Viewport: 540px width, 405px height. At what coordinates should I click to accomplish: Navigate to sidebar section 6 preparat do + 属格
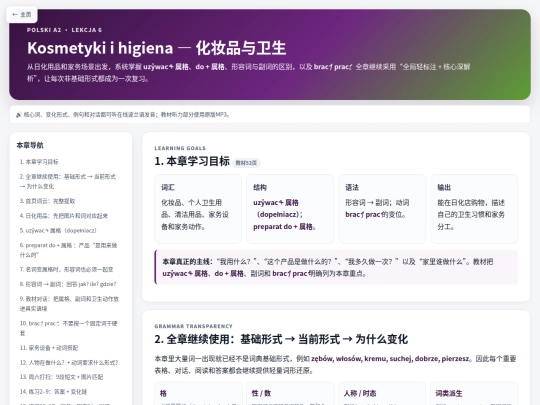click(x=69, y=250)
